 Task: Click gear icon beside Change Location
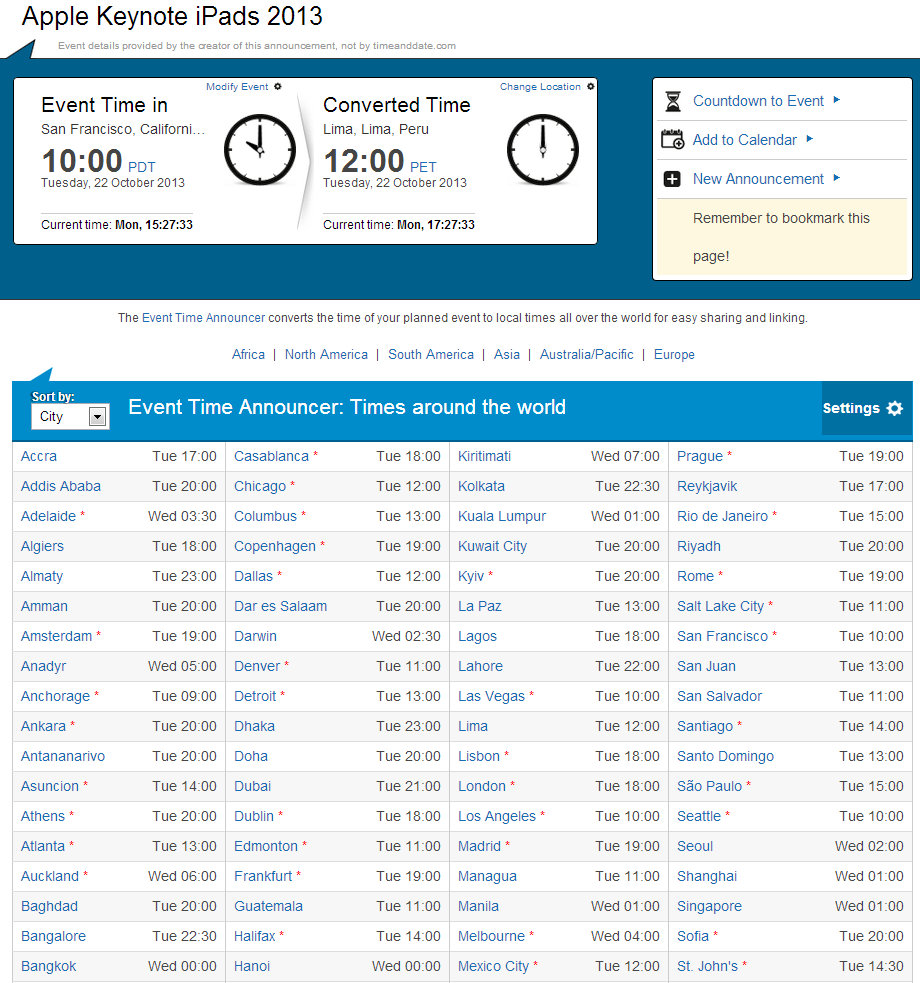(591, 87)
